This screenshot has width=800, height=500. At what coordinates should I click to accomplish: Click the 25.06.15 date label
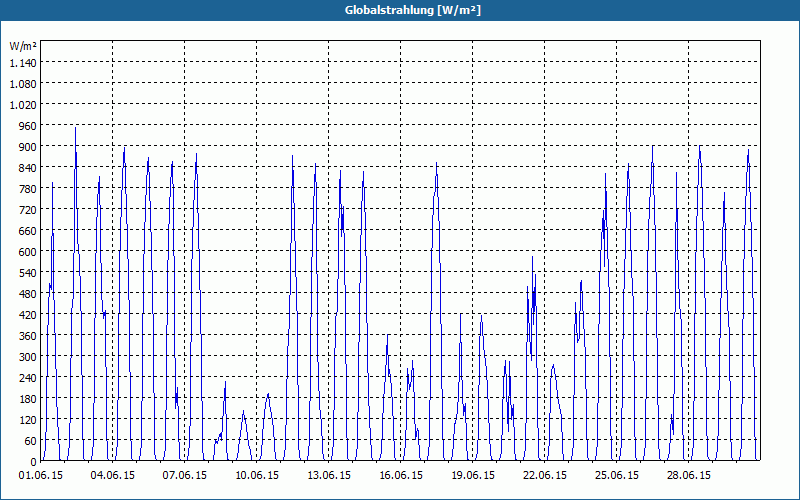616,476
